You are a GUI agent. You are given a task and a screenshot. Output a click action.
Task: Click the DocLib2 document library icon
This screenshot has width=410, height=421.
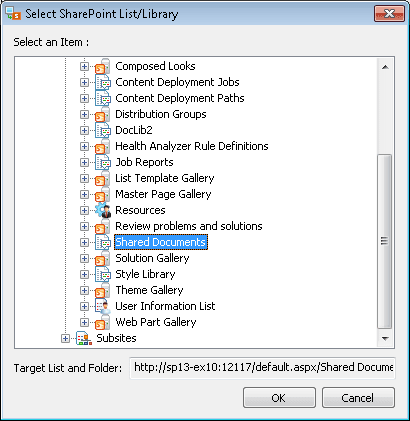point(103,130)
